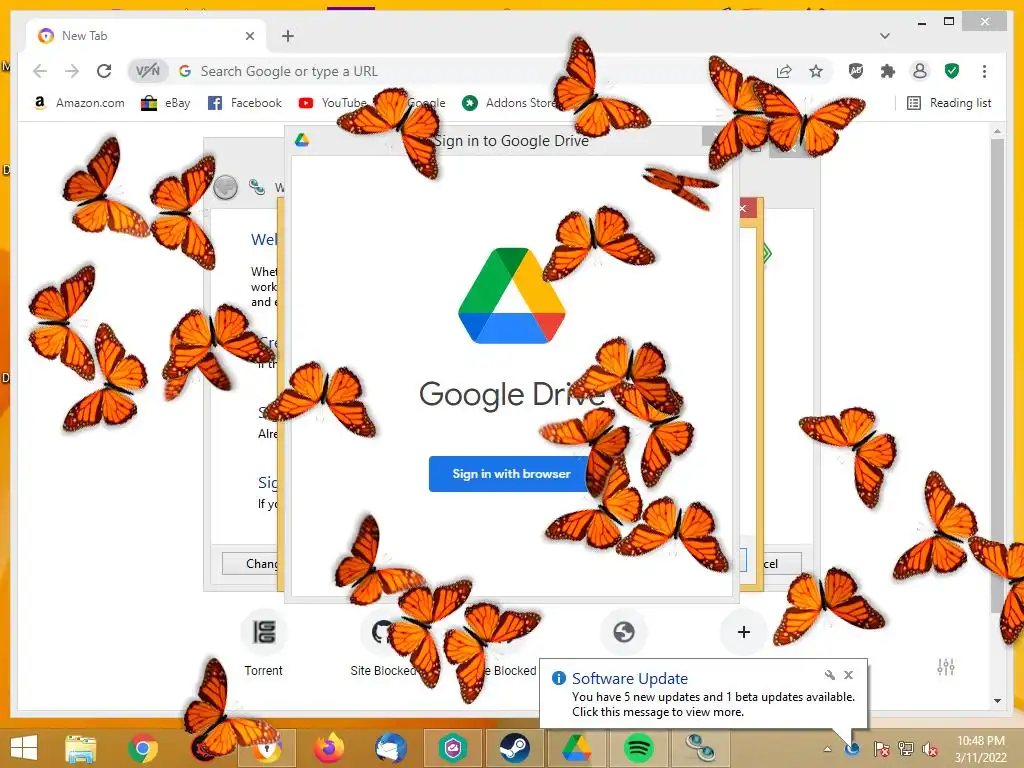This screenshot has height=768, width=1024.
Task: Open the Windows Start button
Action: [24, 748]
